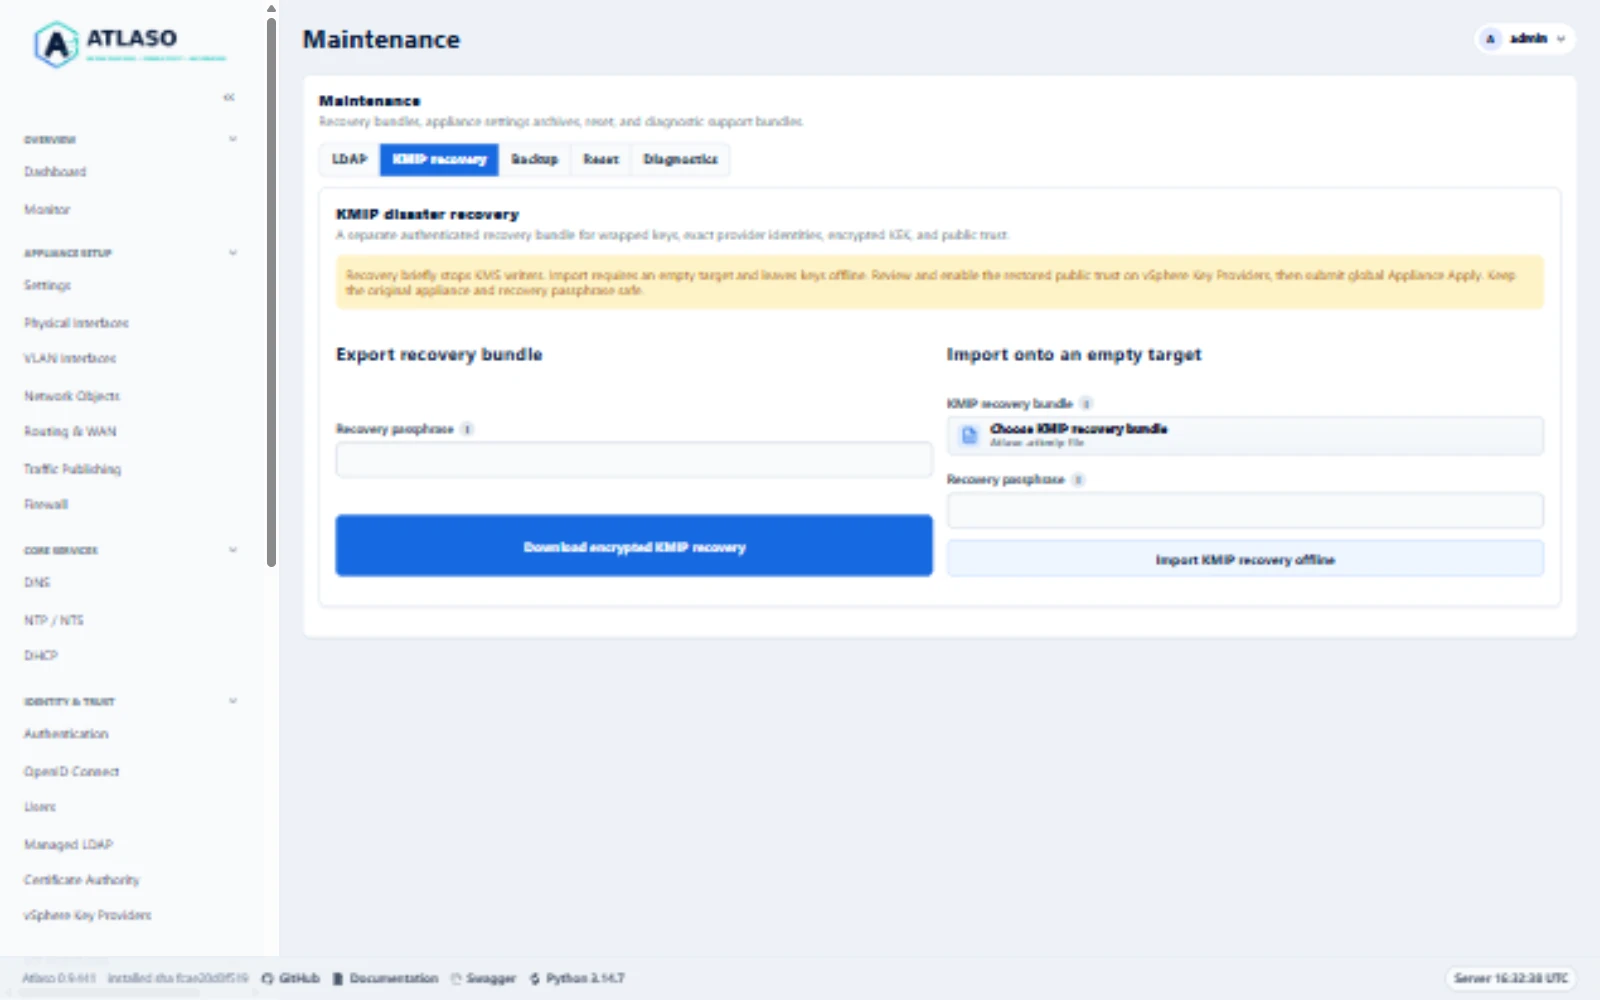Open Dashboard in the sidebar
1600x1000 pixels.
55,172
